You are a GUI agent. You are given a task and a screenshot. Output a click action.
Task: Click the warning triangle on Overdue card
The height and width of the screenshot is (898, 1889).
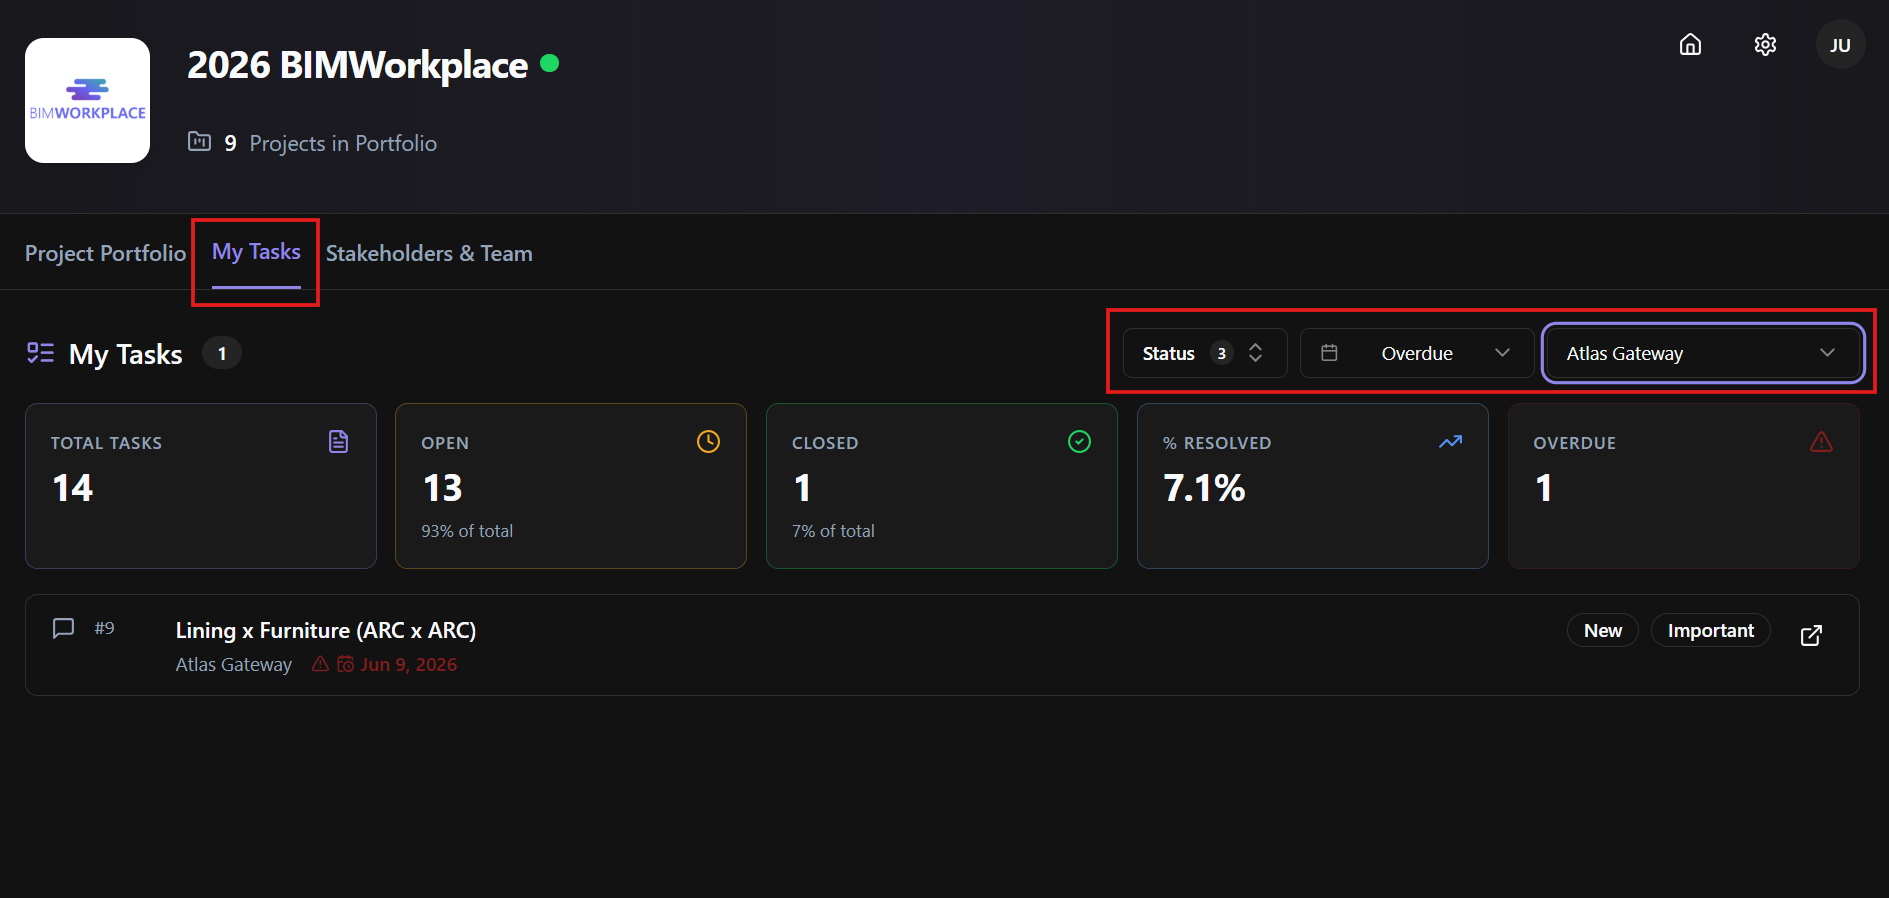pos(1821,441)
